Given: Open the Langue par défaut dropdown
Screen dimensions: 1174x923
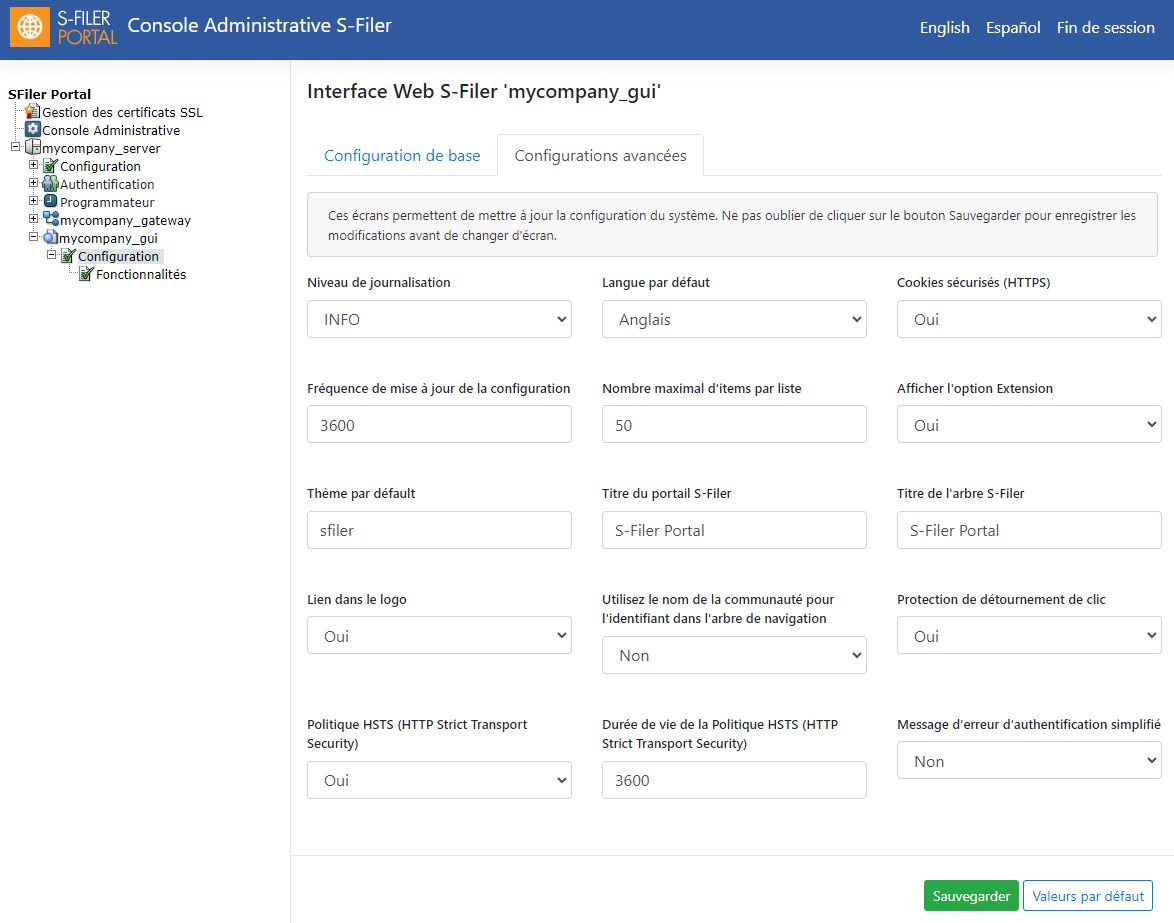Looking at the screenshot, I should pyautogui.click(x=734, y=319).
